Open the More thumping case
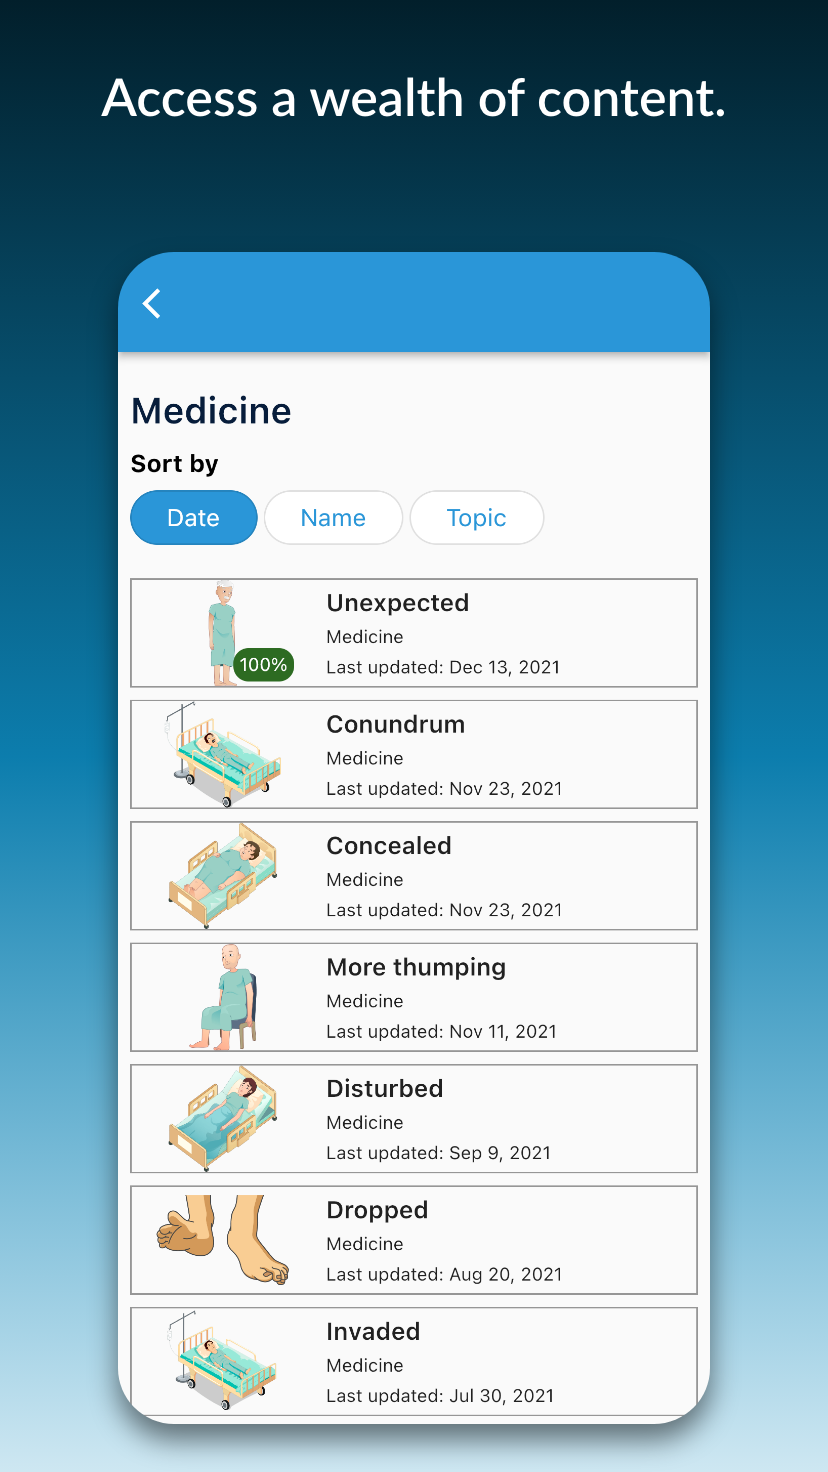 [x=414, y=997]
